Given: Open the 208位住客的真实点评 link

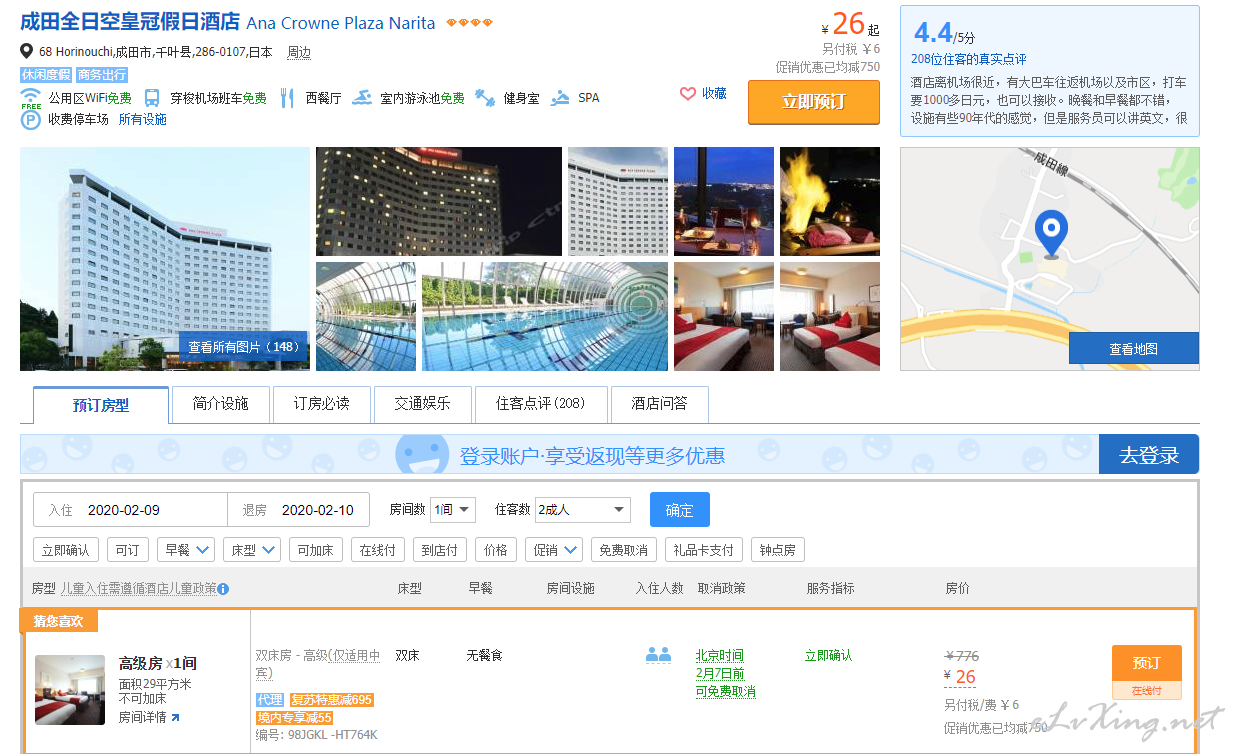Looking at the screenshot, I should pyautogui.click(x=969, y=60).
